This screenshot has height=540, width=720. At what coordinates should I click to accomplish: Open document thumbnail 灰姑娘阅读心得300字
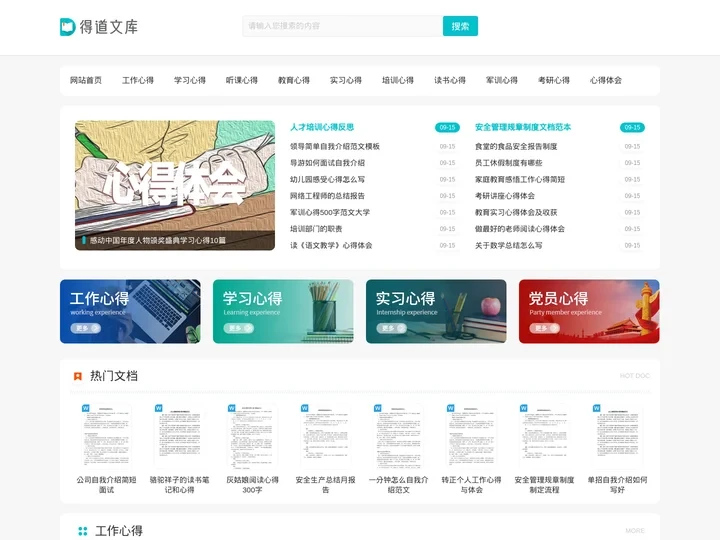click(253, 436)
